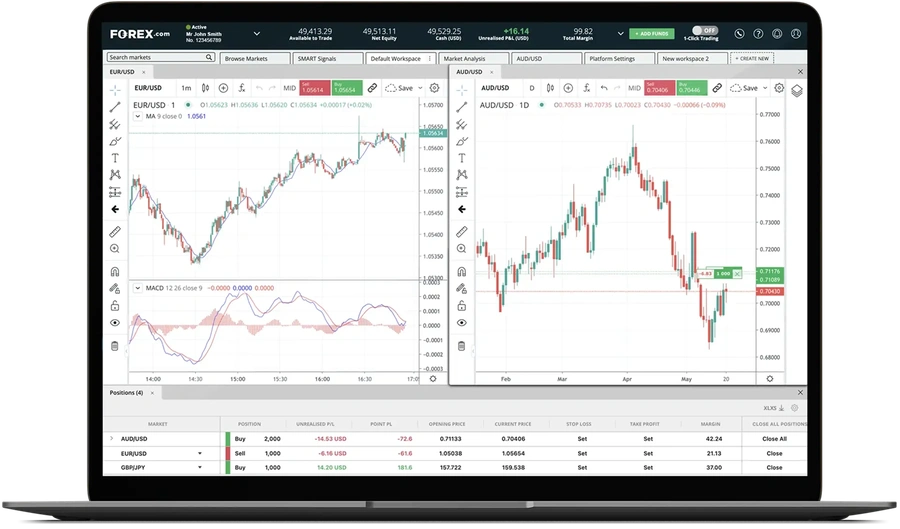This screenshot has width=900, height=529.
Task: Export positions using the XLXS download
Action: click(x=774, y=408)
